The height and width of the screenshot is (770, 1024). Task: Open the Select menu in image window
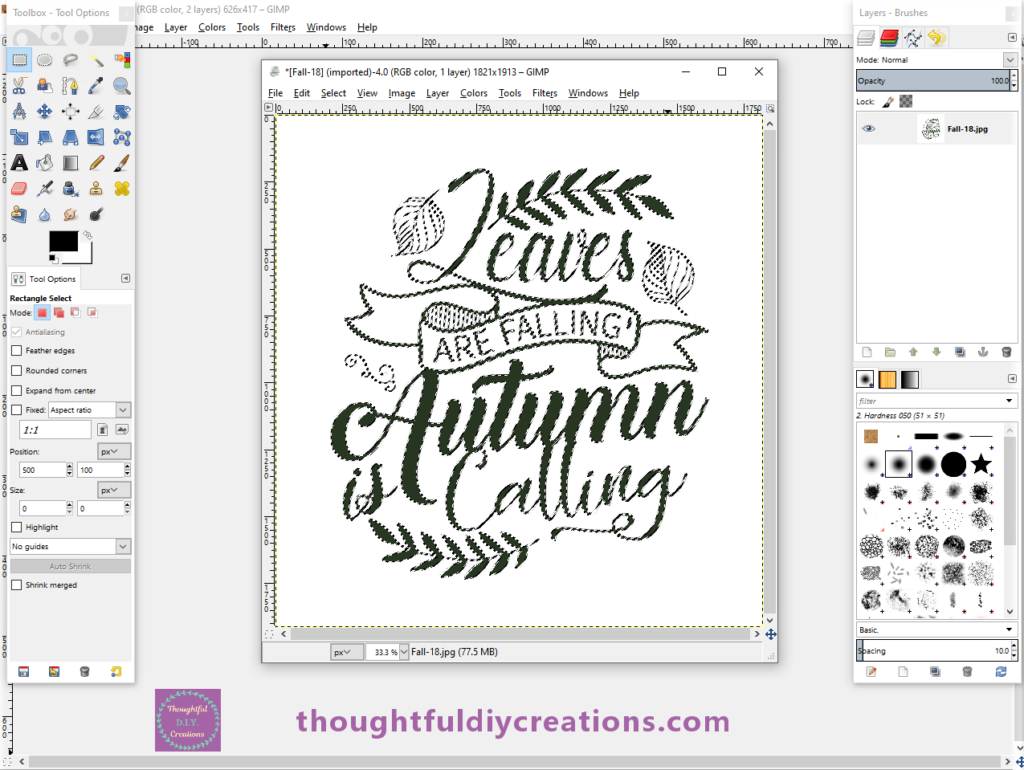click(x=333, y=93)
